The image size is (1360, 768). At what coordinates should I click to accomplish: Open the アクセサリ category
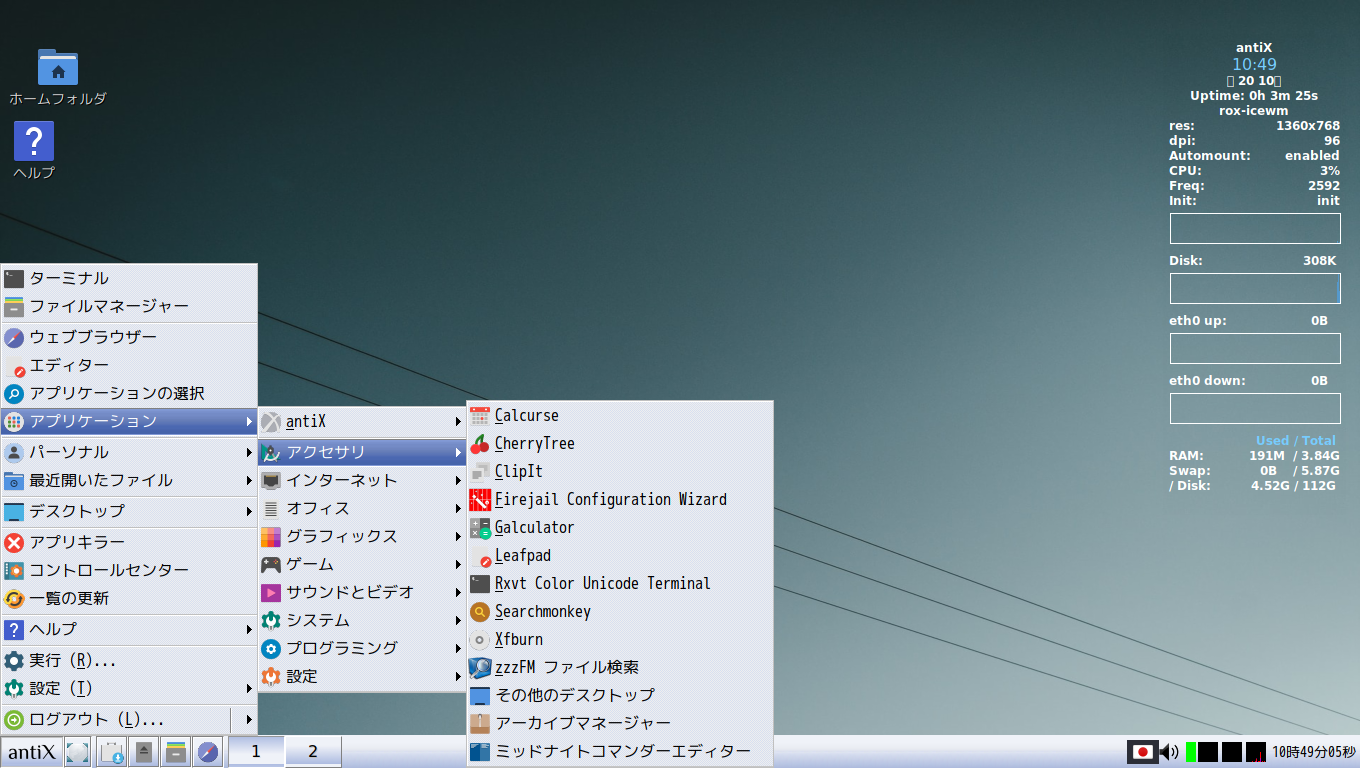coord(362,452)
